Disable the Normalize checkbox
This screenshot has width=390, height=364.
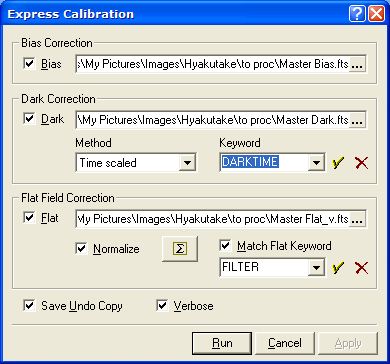coord(82,249)
